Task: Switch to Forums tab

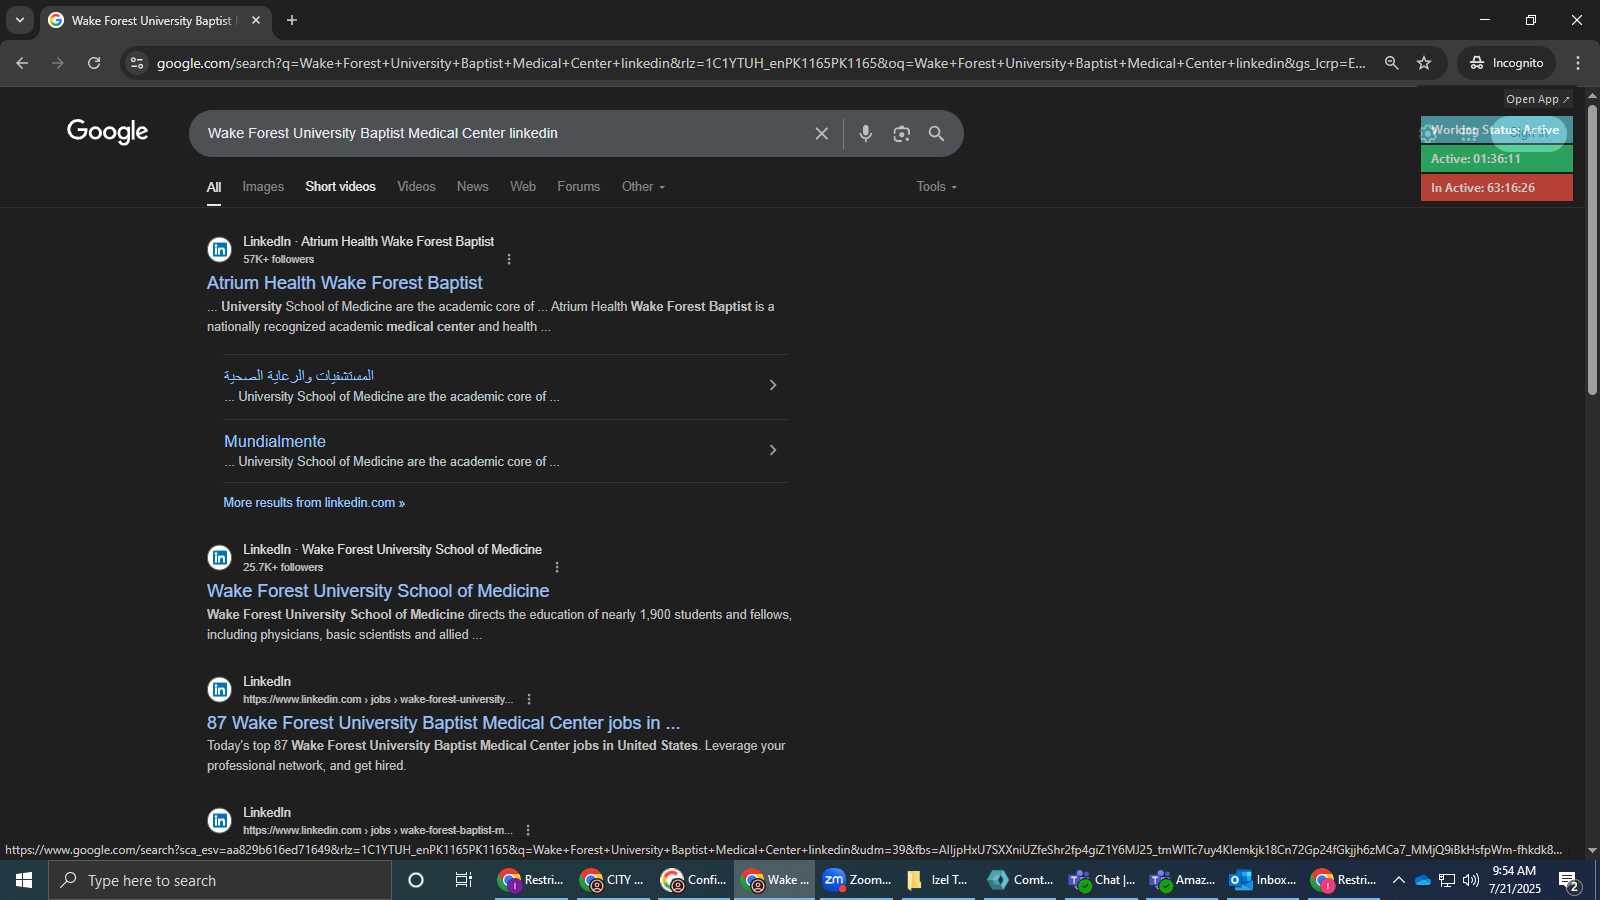Action: pos(578,187)
